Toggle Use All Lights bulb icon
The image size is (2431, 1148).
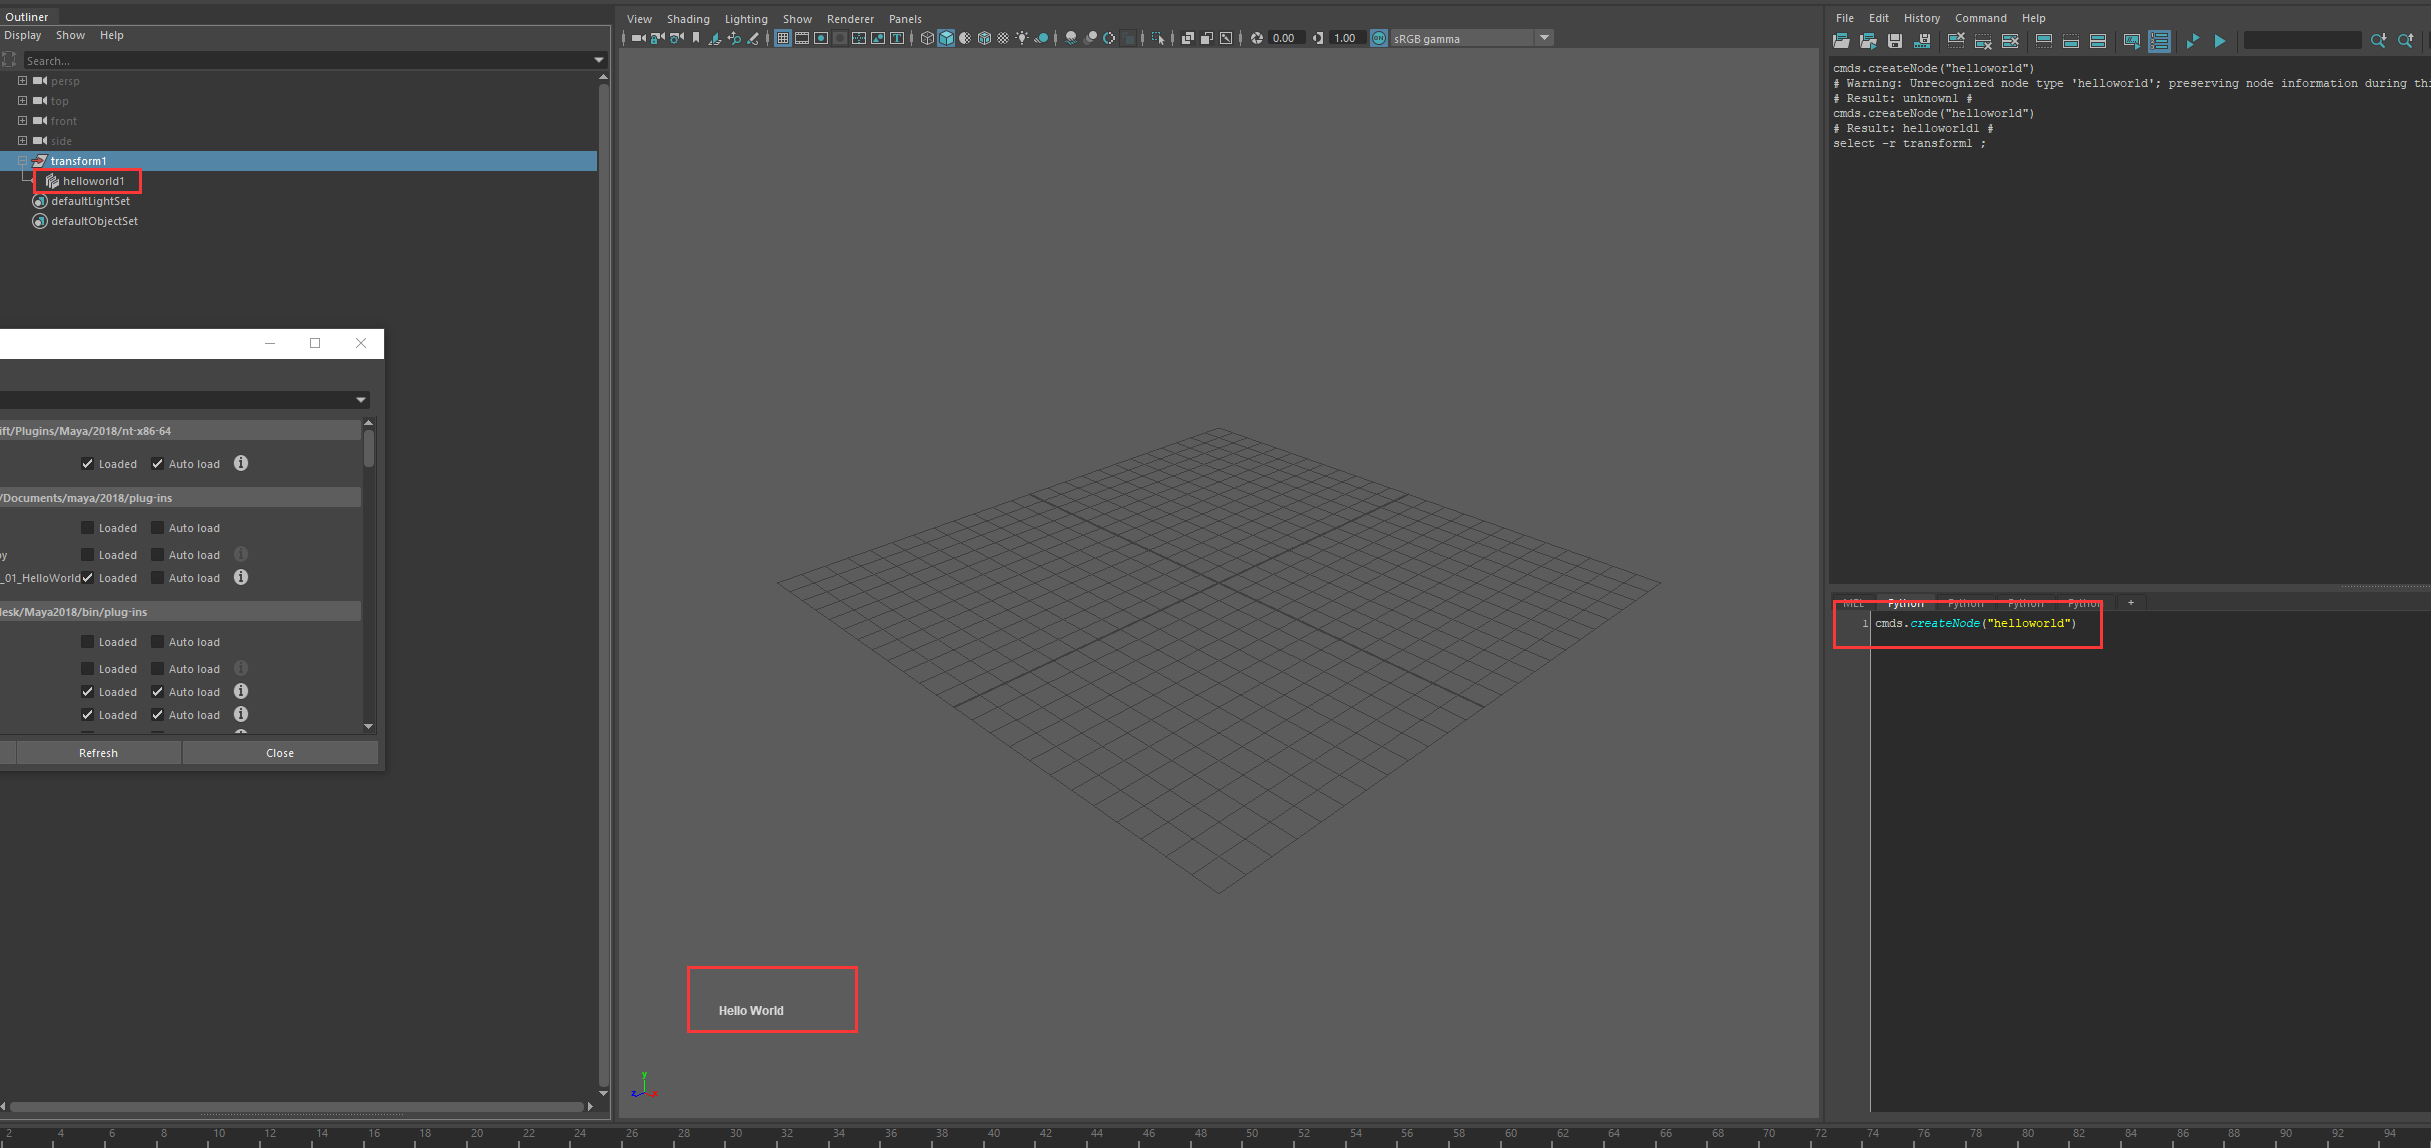(1022, 38)
